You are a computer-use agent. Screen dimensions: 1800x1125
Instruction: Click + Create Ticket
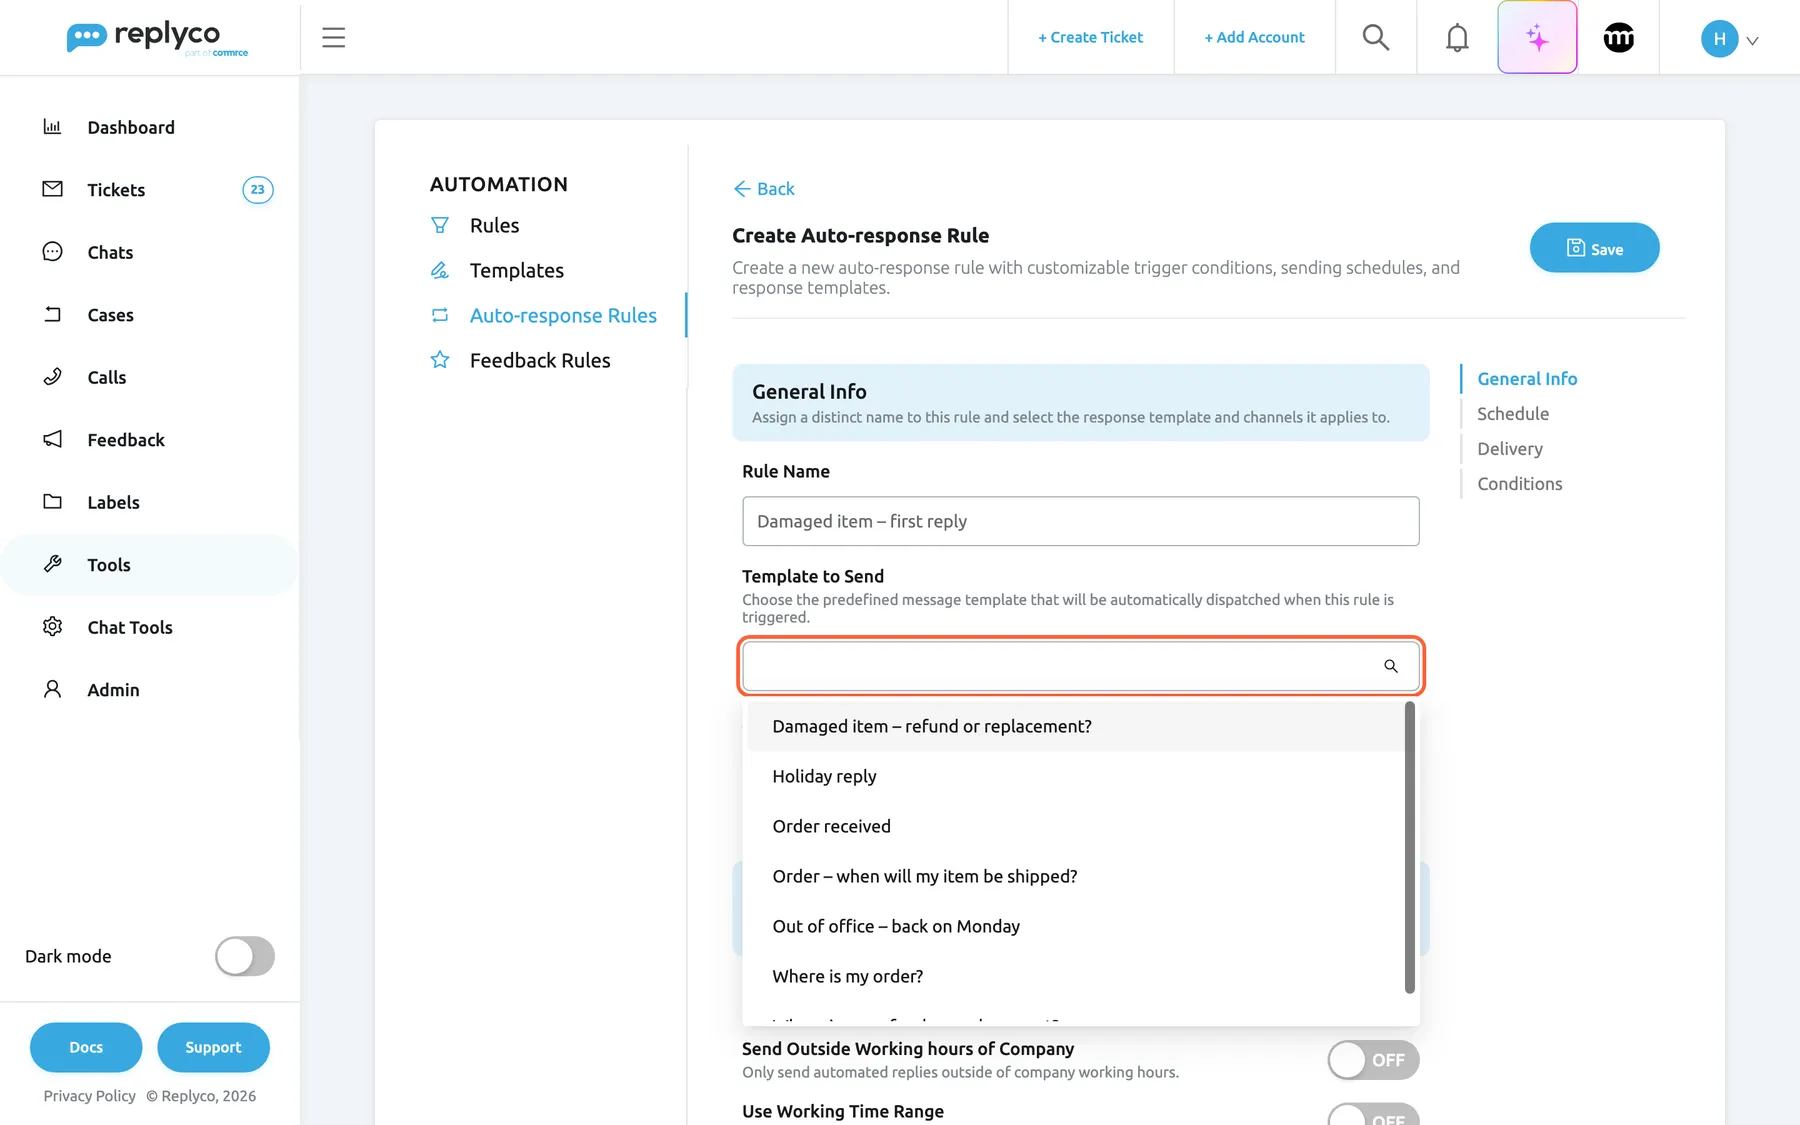pyautogui.click(x=1091, y=38)
